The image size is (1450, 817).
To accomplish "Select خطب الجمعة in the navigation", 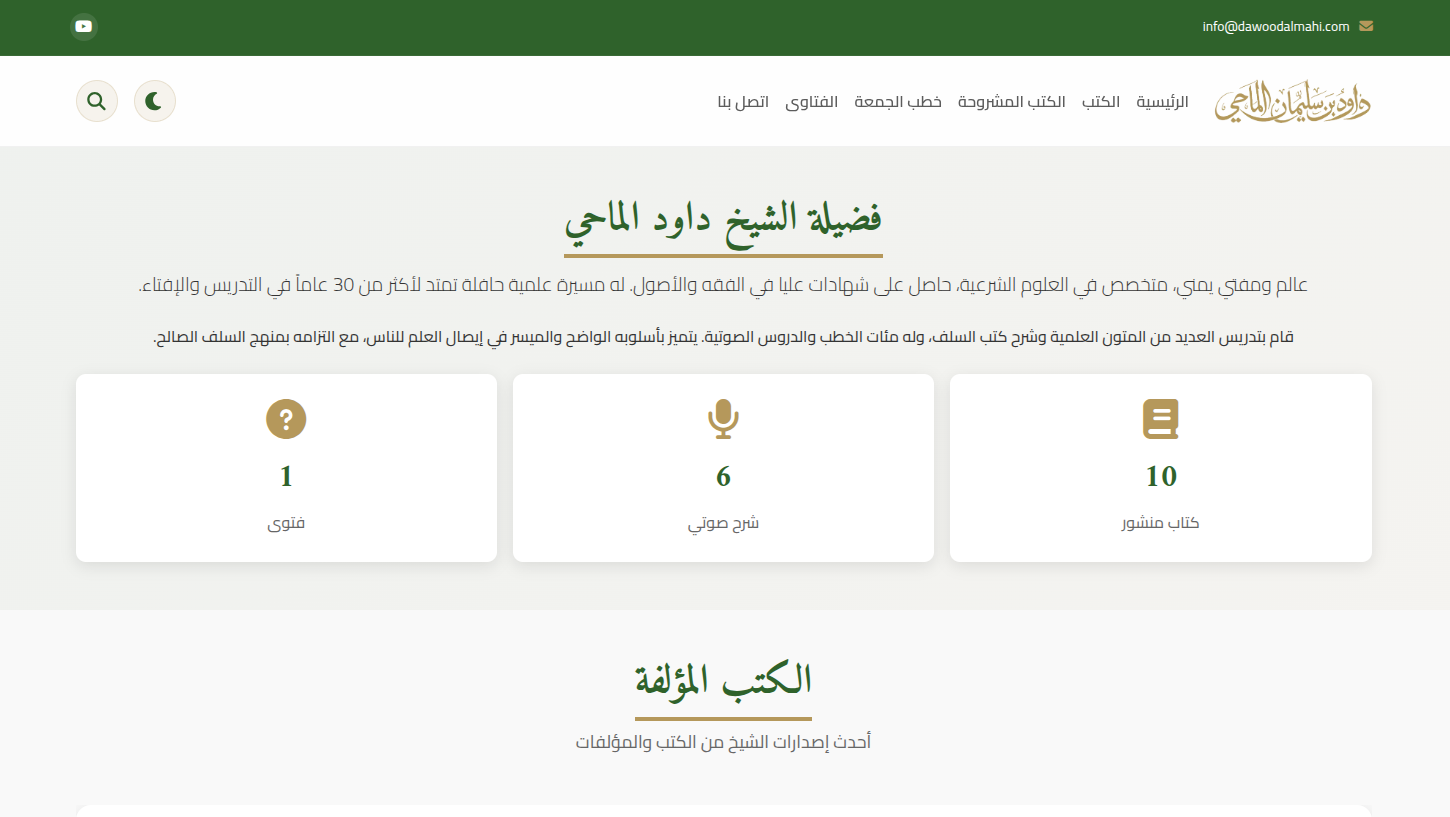I will pos(898,102).
